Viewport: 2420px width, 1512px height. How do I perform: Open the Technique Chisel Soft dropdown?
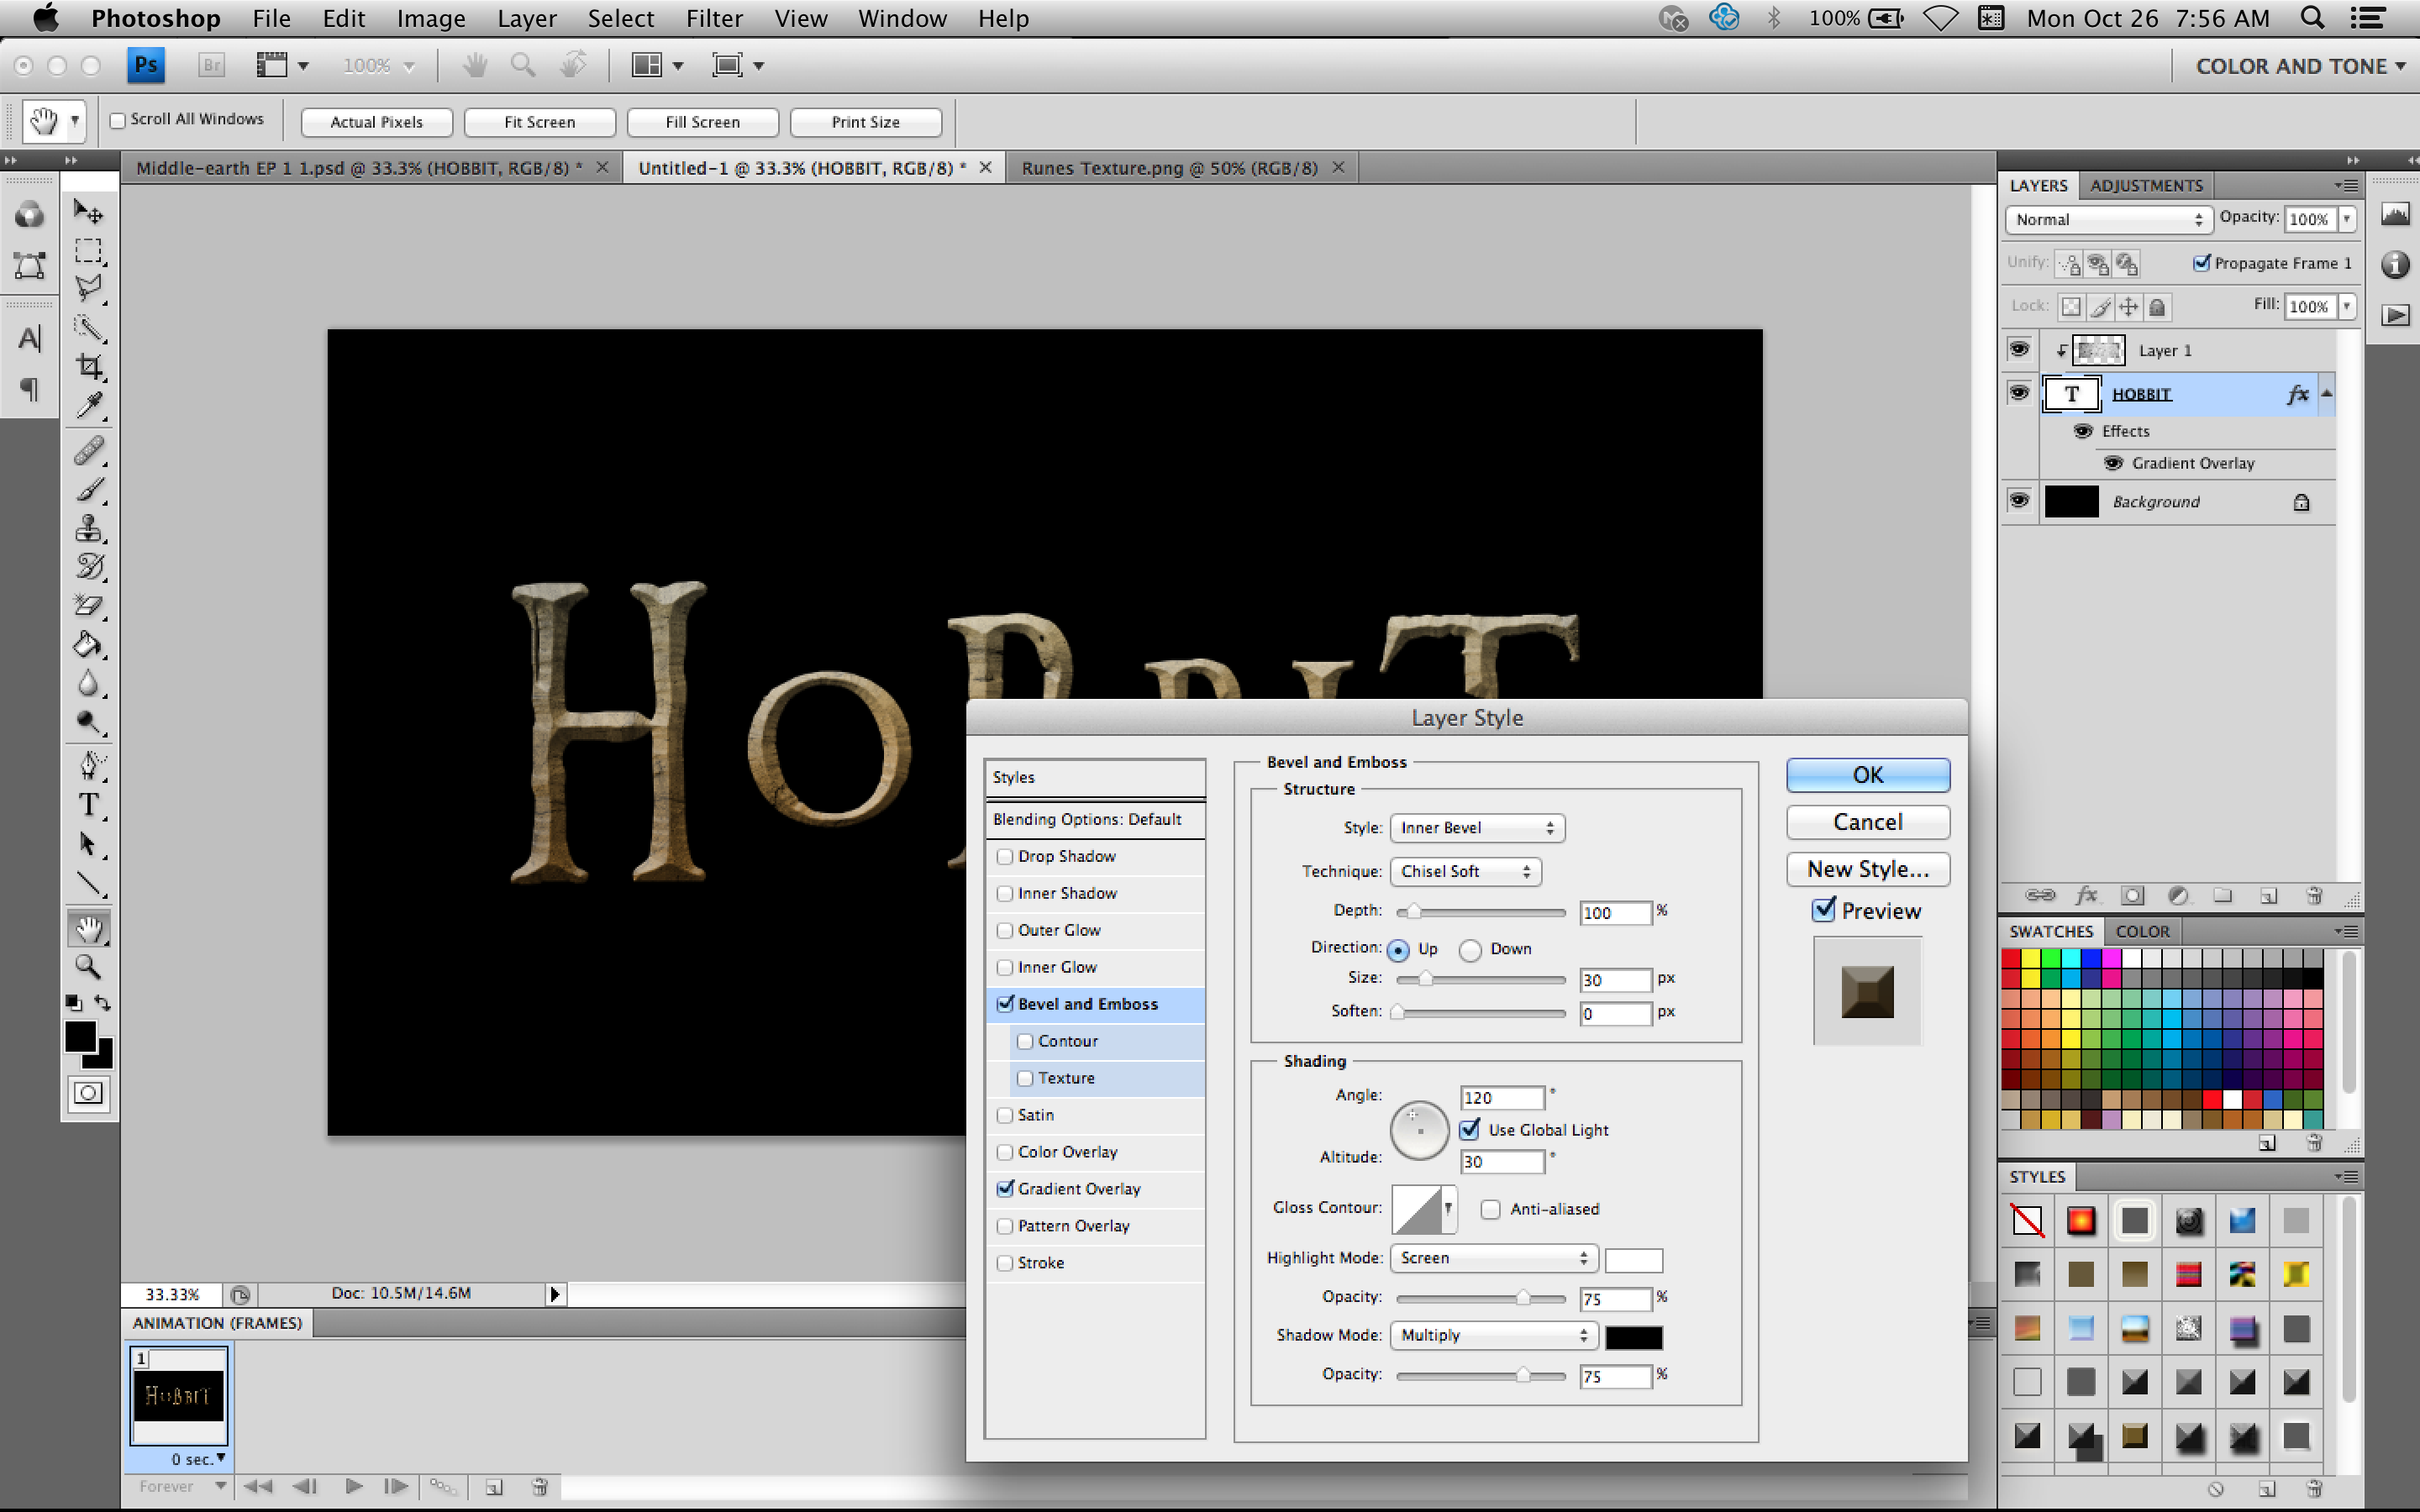pos(1465,871)
